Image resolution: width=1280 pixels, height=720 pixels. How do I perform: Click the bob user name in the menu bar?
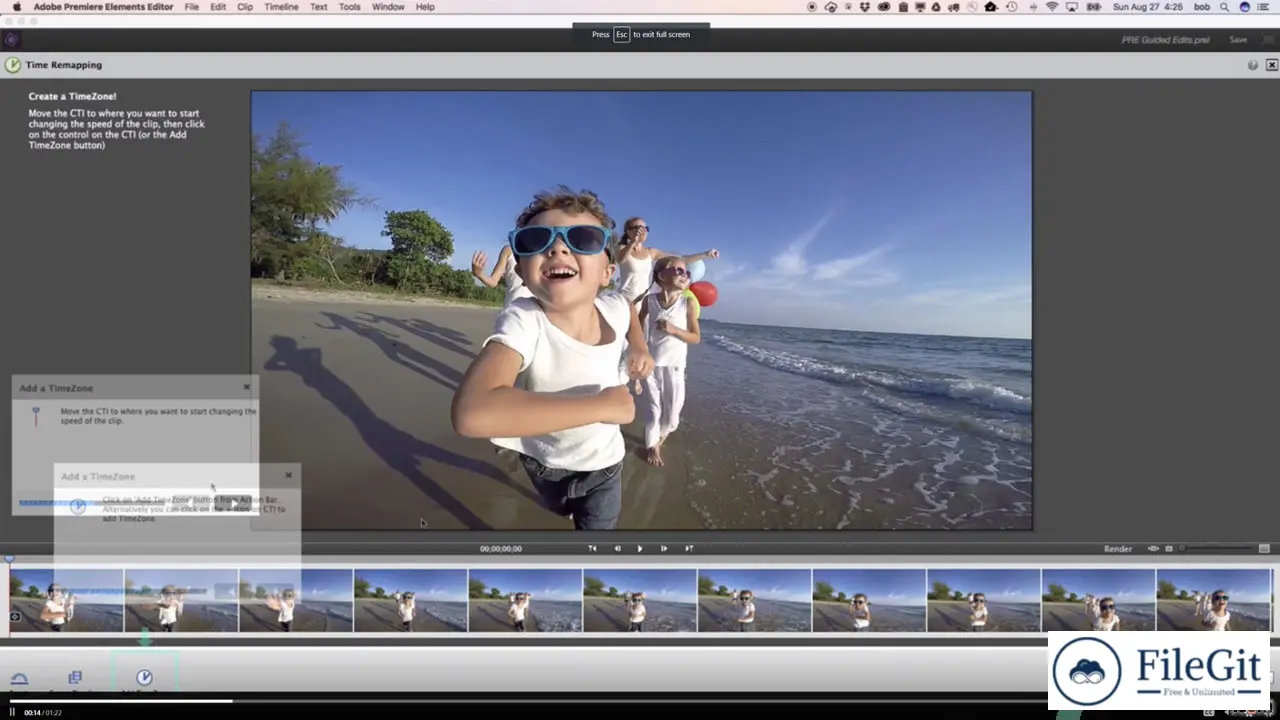point(1202,7)
